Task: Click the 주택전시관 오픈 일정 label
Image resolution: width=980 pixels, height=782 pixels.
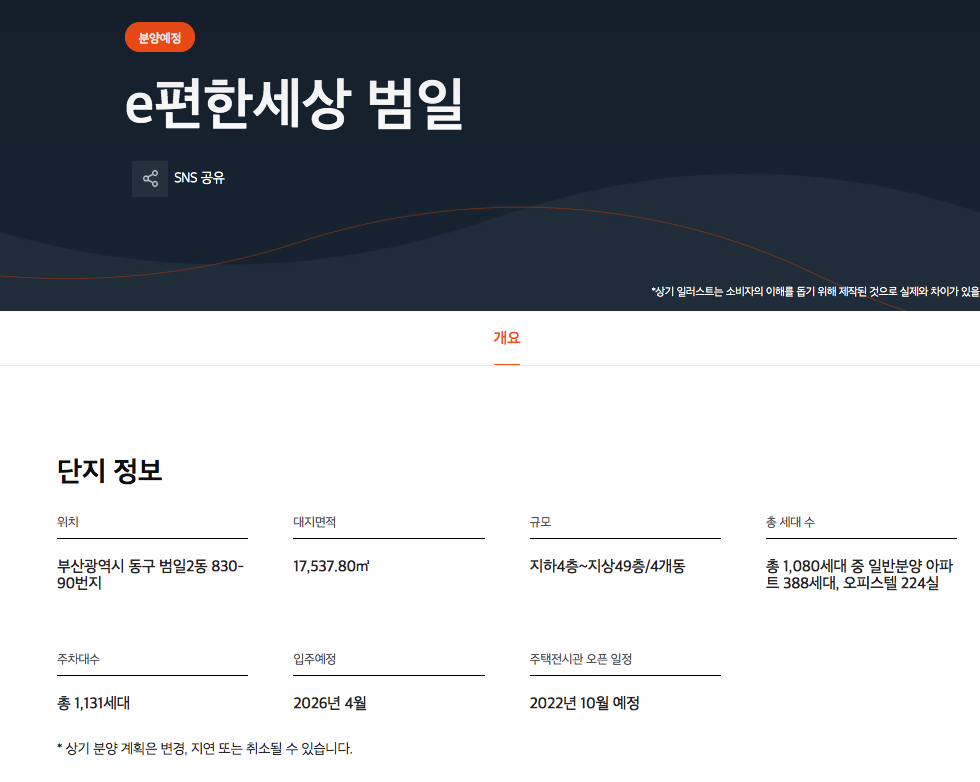Action: click(x=581, y=659)
